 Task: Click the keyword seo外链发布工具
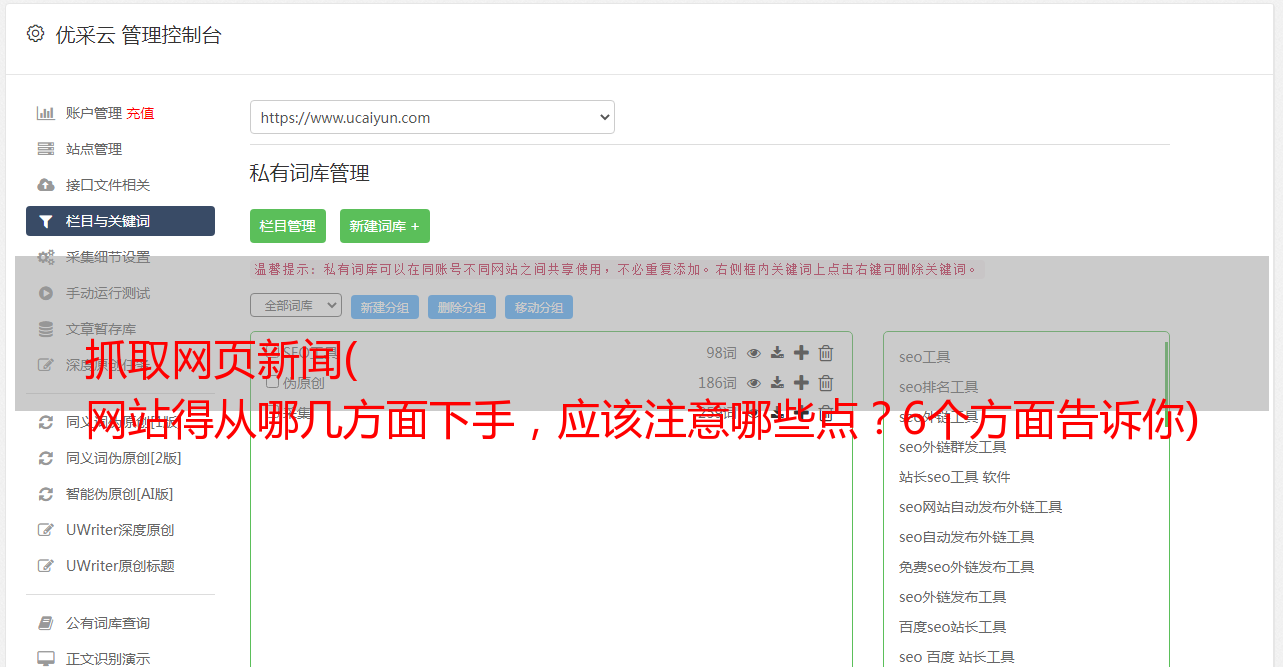pyautogui.click(x=953, y=597)
